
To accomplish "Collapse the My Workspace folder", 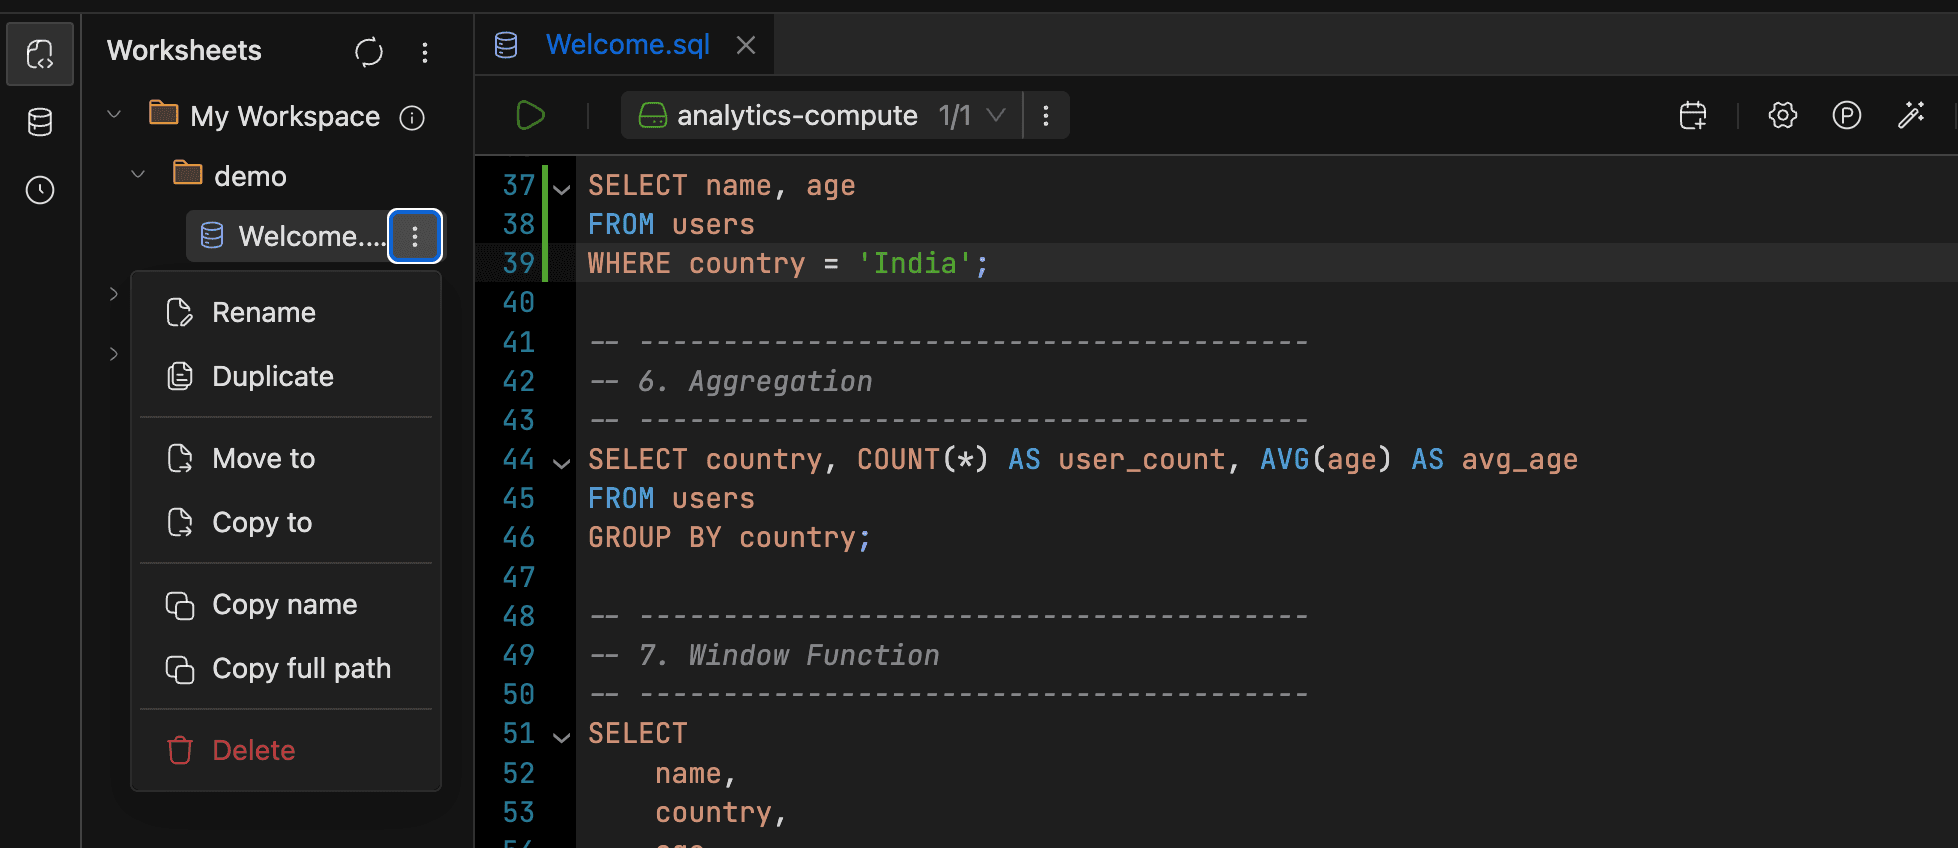I will (x=114, y=115).
